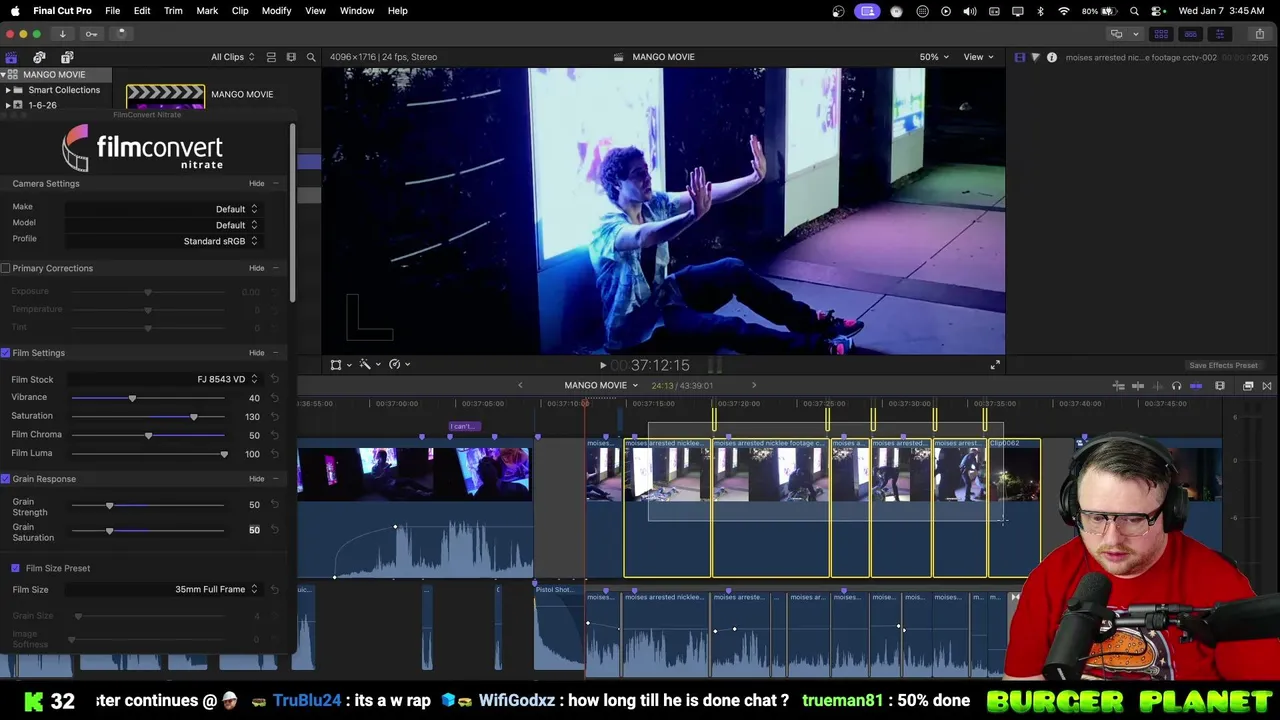Screen dimensions: 1280x720
Task: Open the viewer View options dropdown
Action: [978, 57]
